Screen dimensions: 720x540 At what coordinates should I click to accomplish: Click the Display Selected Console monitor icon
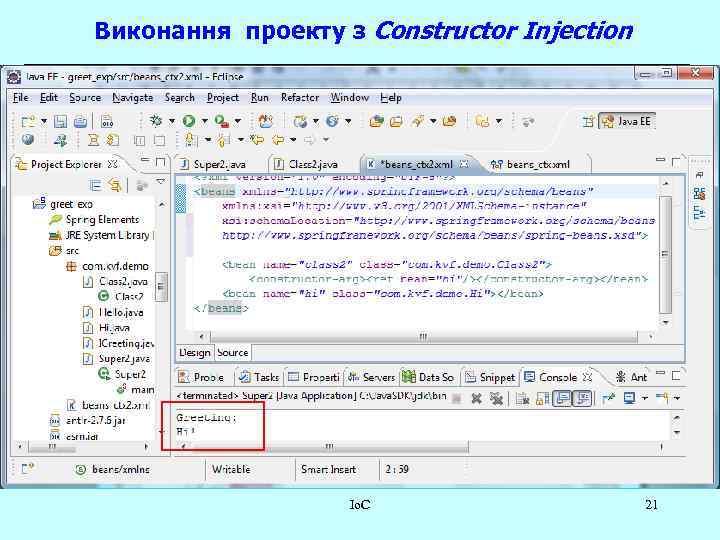(629, 398)
